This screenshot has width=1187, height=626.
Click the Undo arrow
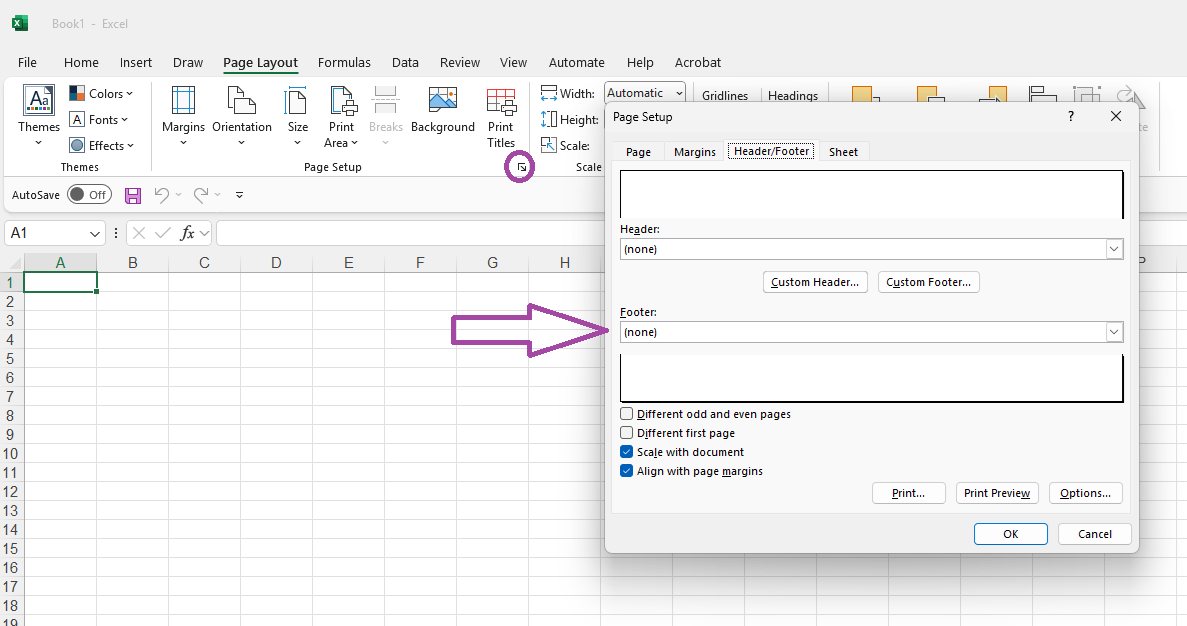pos(161,195)
